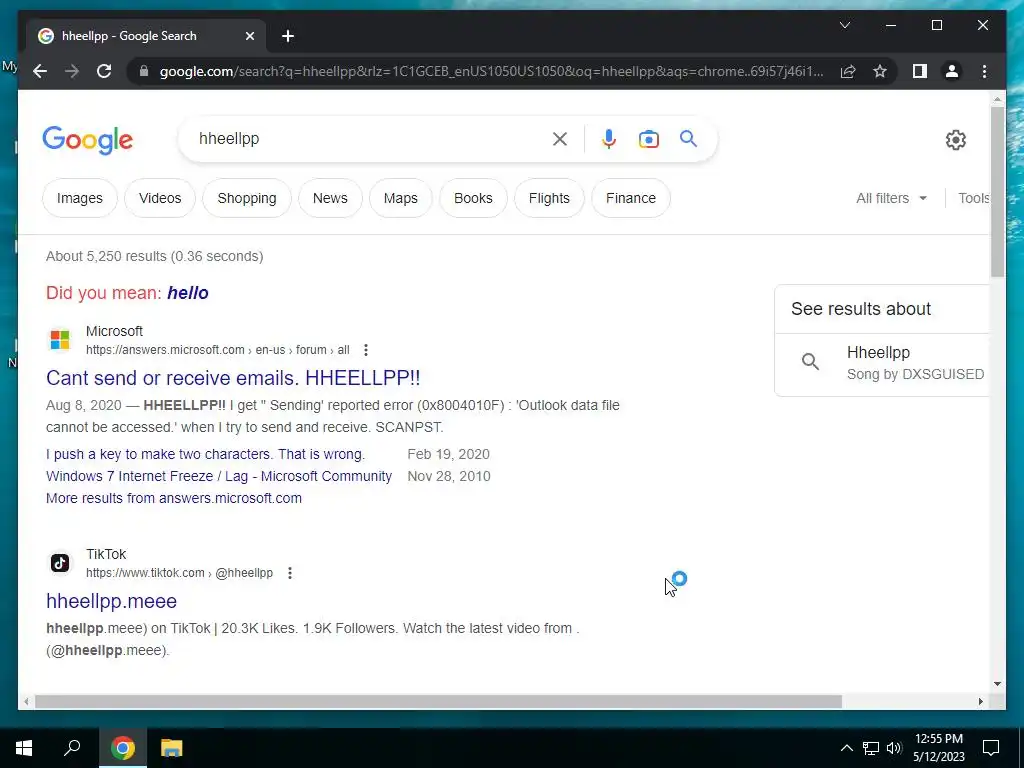Viewport: 1024px width, 768px height.
Task: Clear the search box with X icon
Action: [560, 139]
